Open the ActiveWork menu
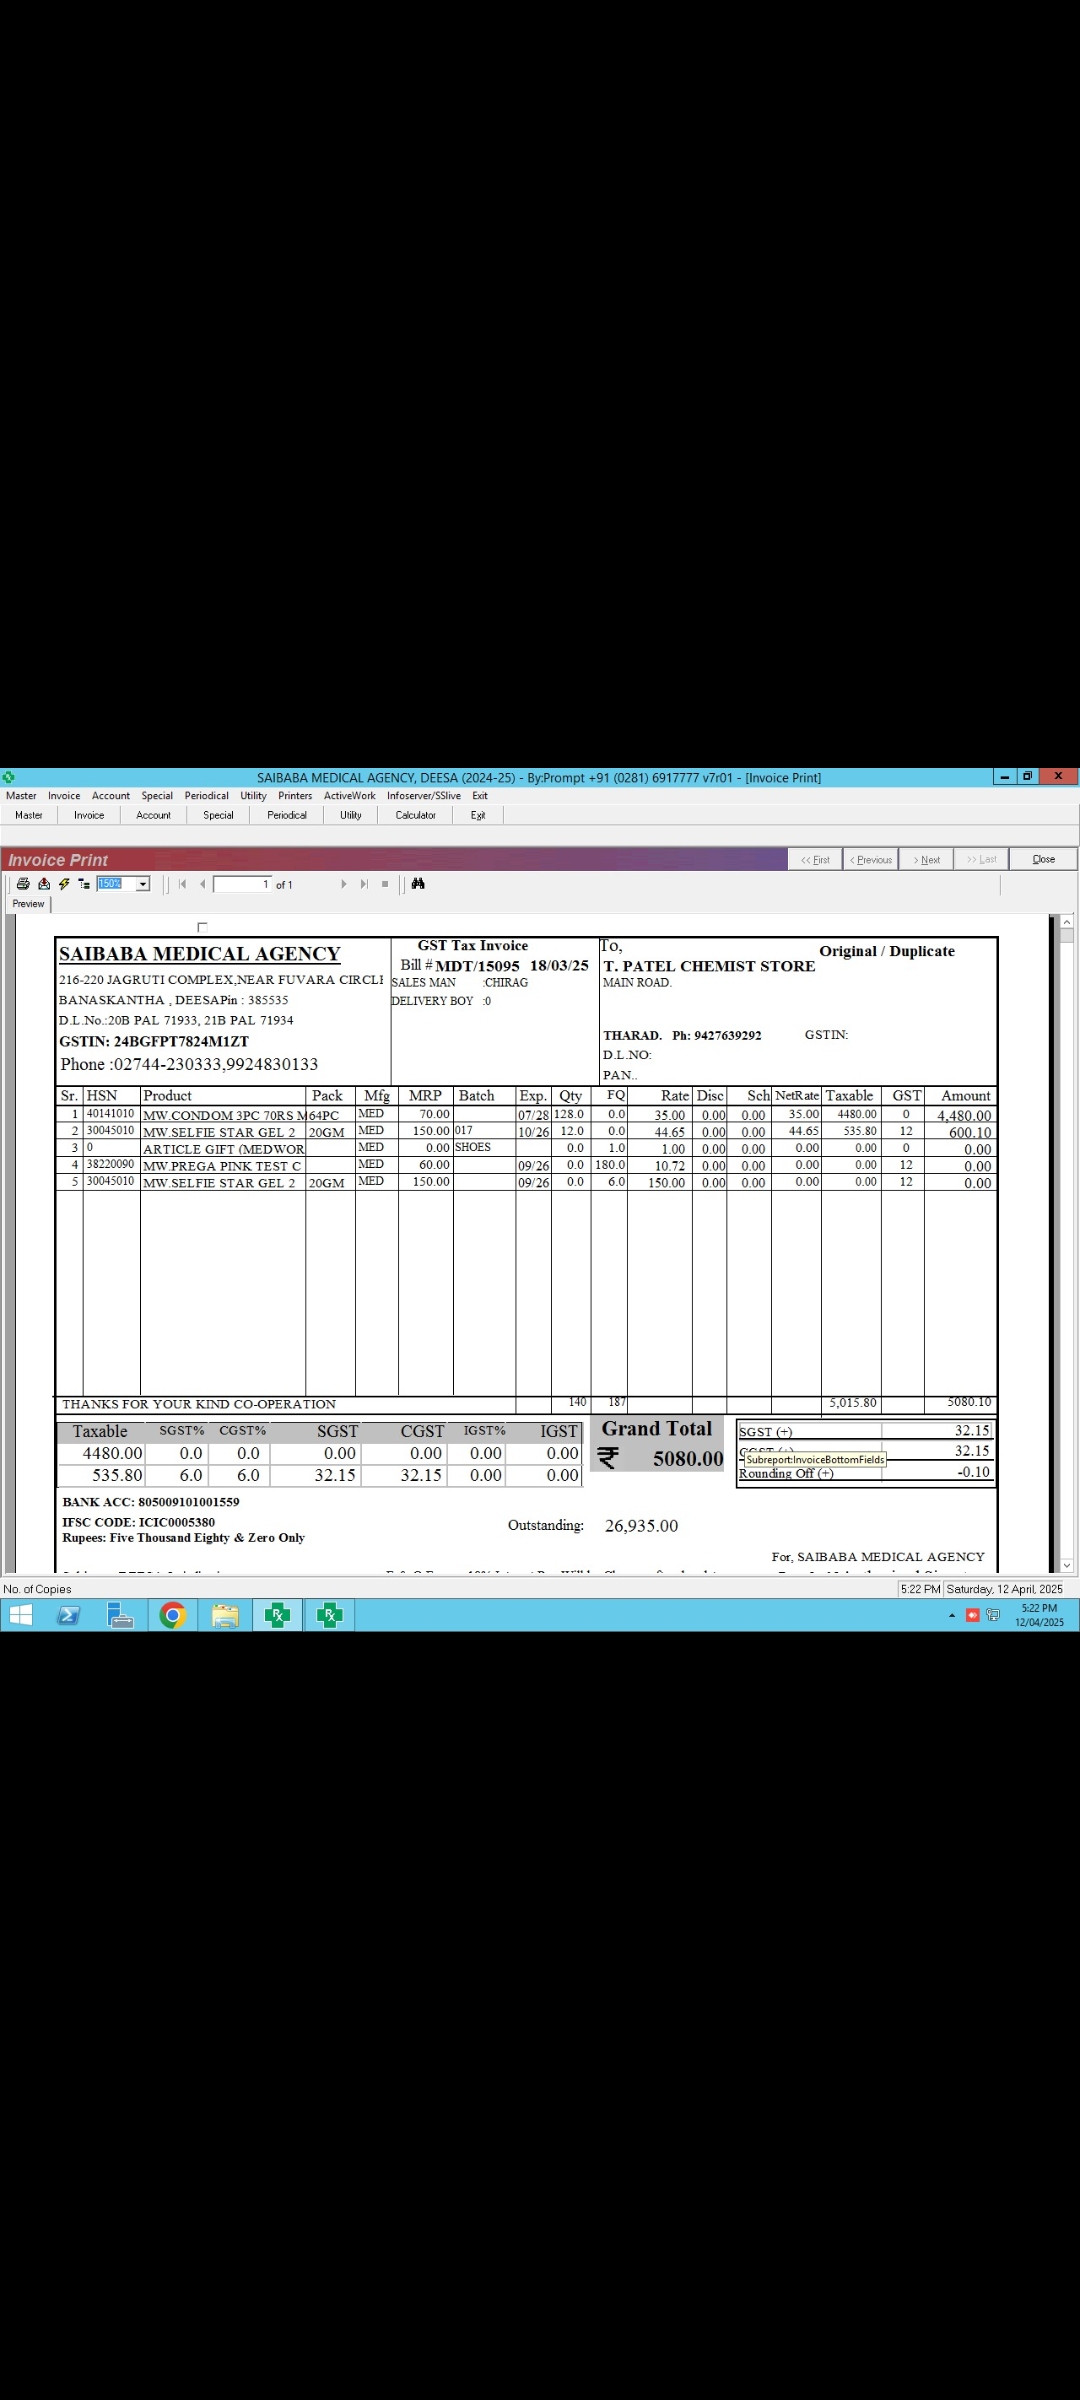 tap(349, 796)
